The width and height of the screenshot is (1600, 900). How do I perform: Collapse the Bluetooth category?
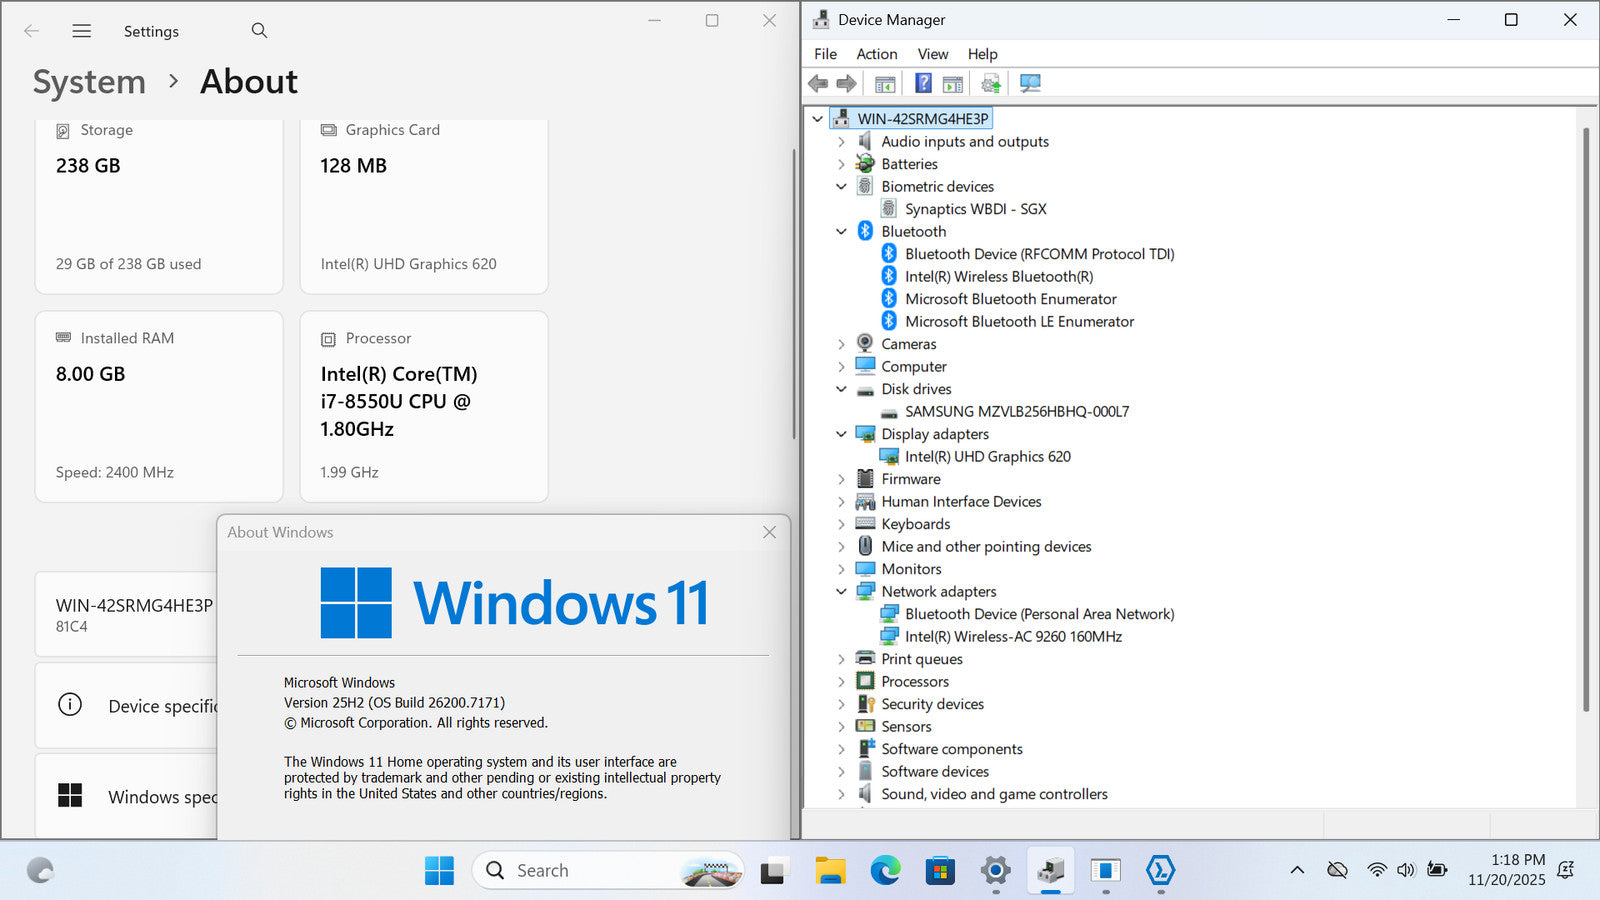coord(841,232)
